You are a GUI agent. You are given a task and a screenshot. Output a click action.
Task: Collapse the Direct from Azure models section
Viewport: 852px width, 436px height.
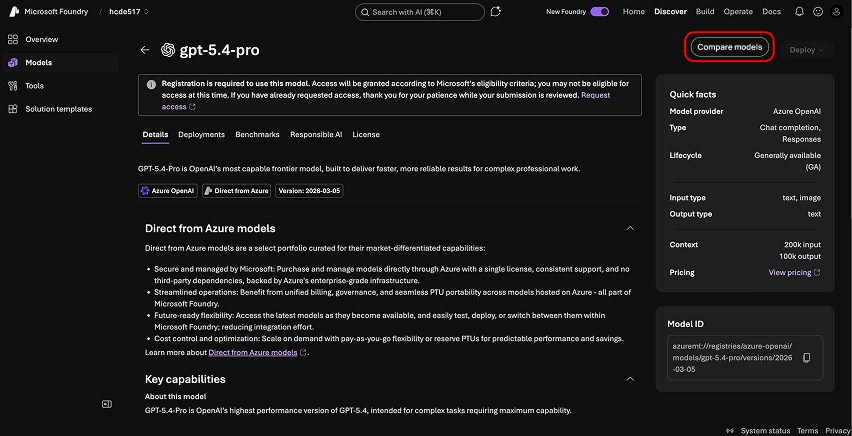630,228
